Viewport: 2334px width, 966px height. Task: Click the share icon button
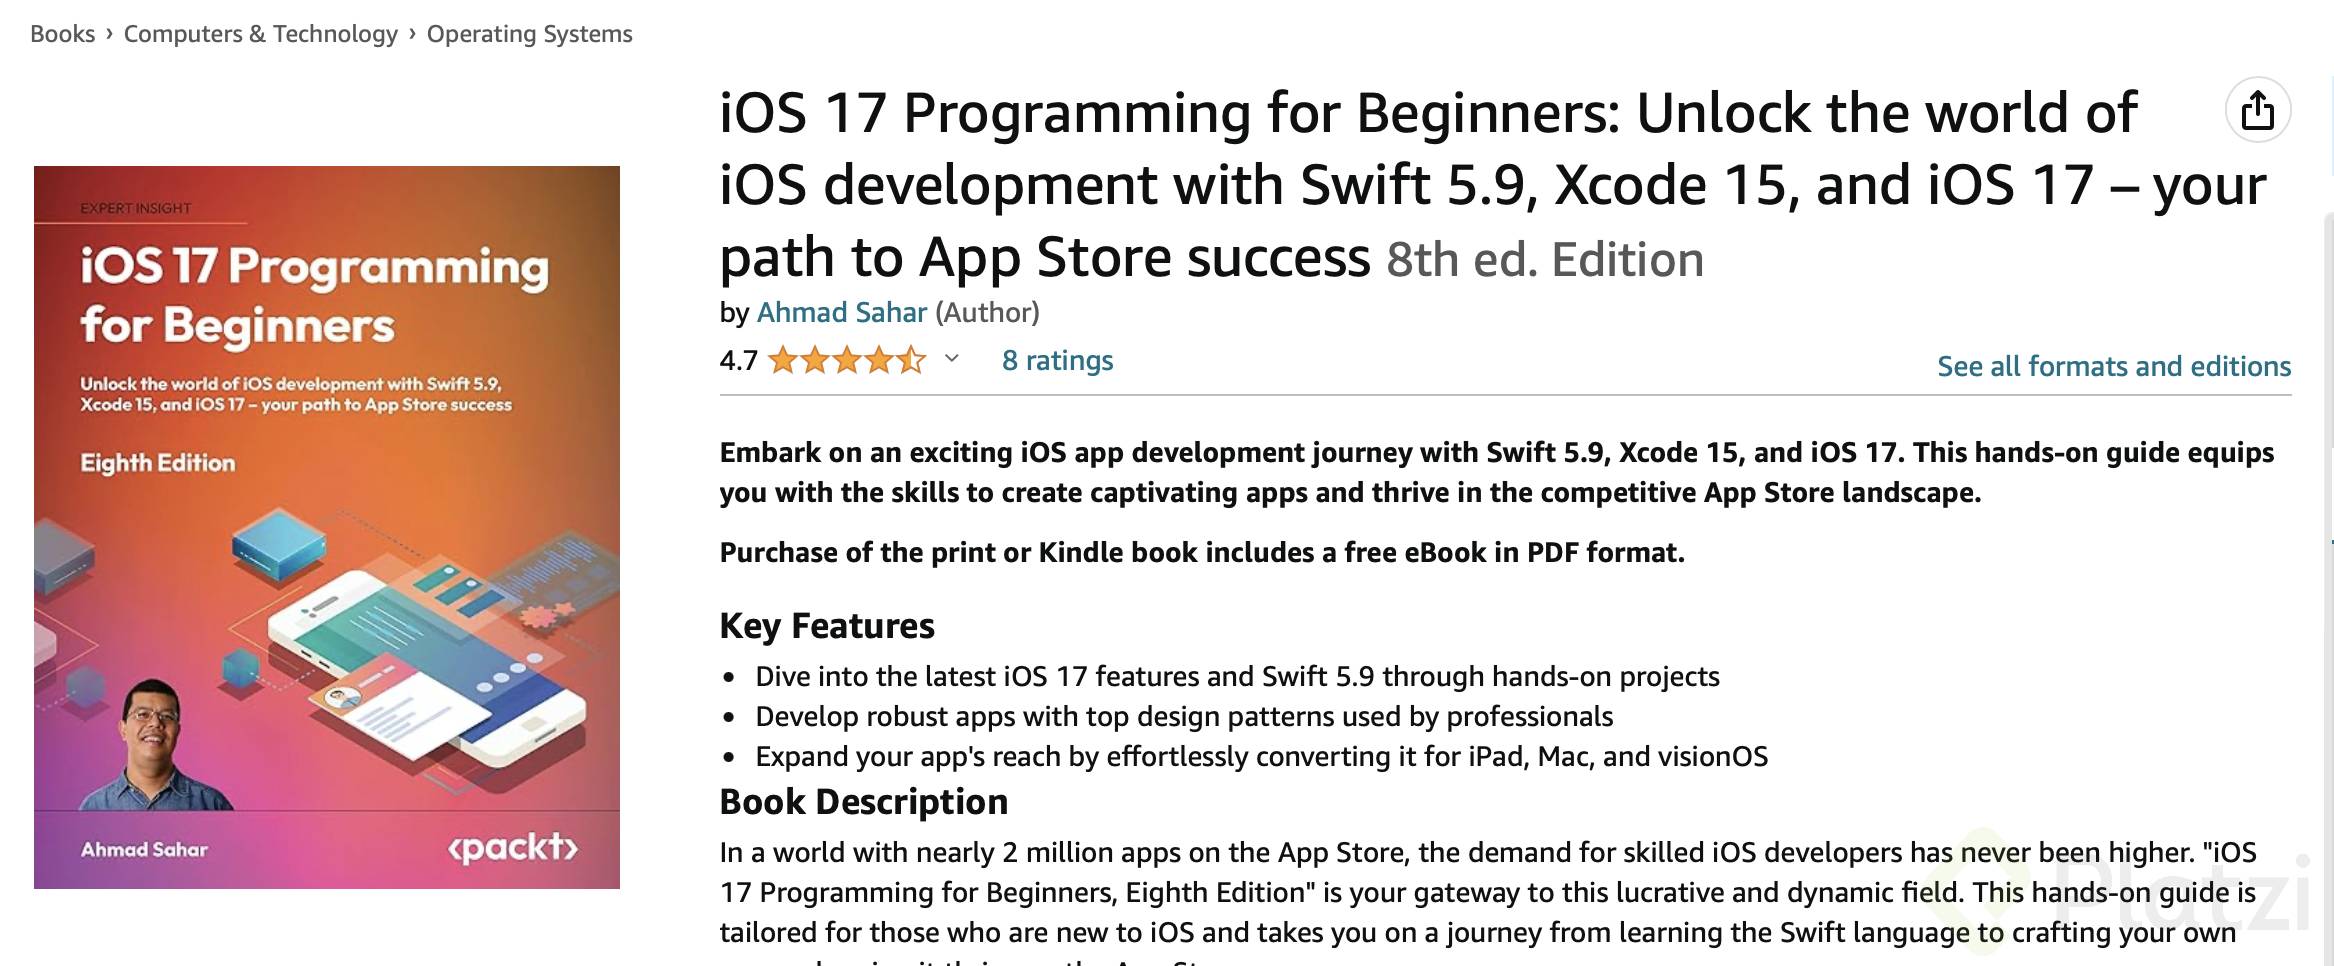[x=2257, y=110]
